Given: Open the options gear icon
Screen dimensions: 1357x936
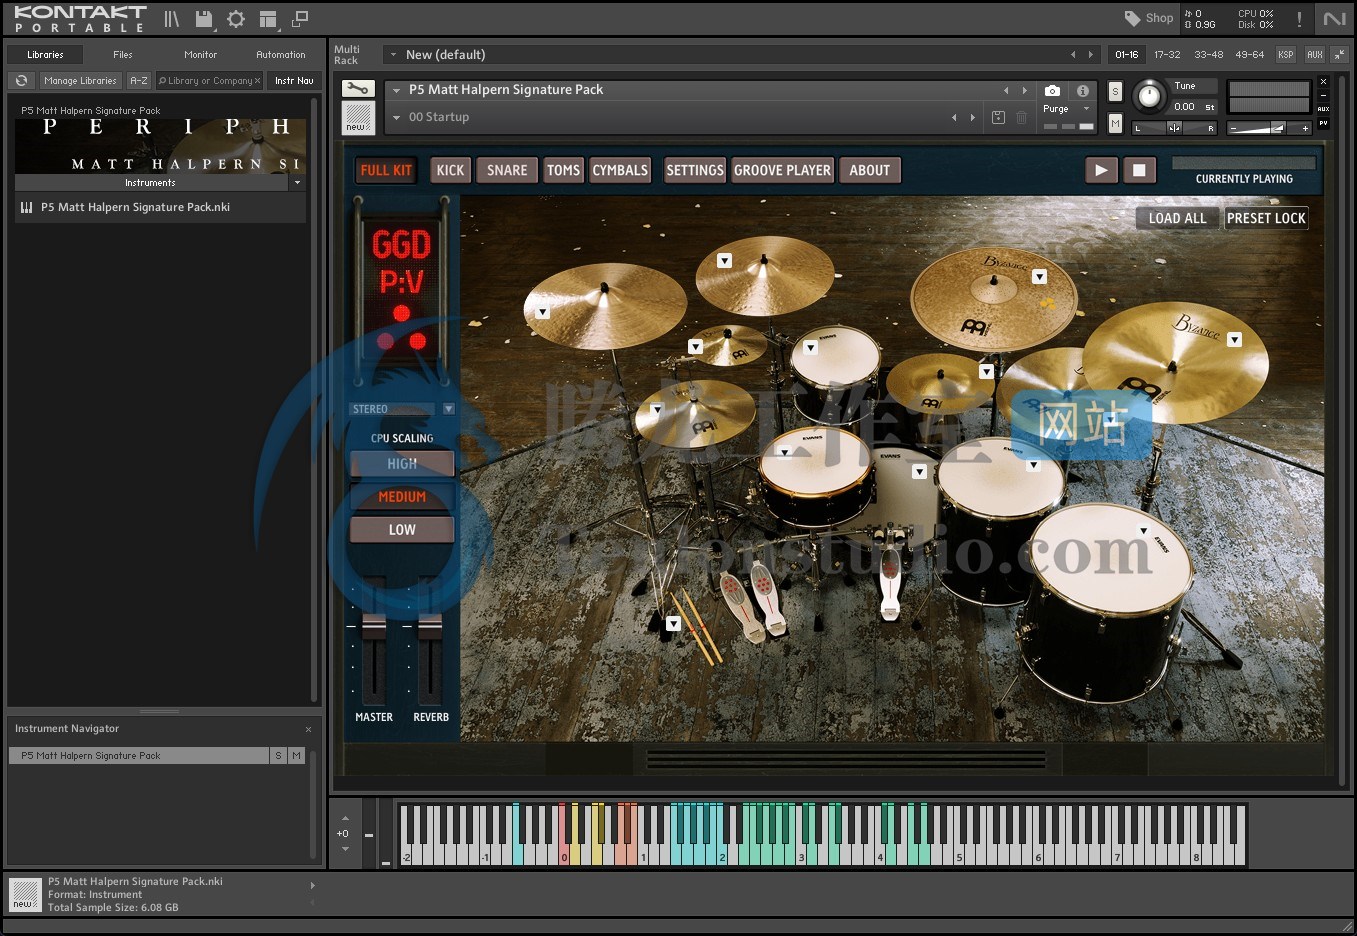Looking at the screenshot, I should pyautogui.click(x=236, y=19).
